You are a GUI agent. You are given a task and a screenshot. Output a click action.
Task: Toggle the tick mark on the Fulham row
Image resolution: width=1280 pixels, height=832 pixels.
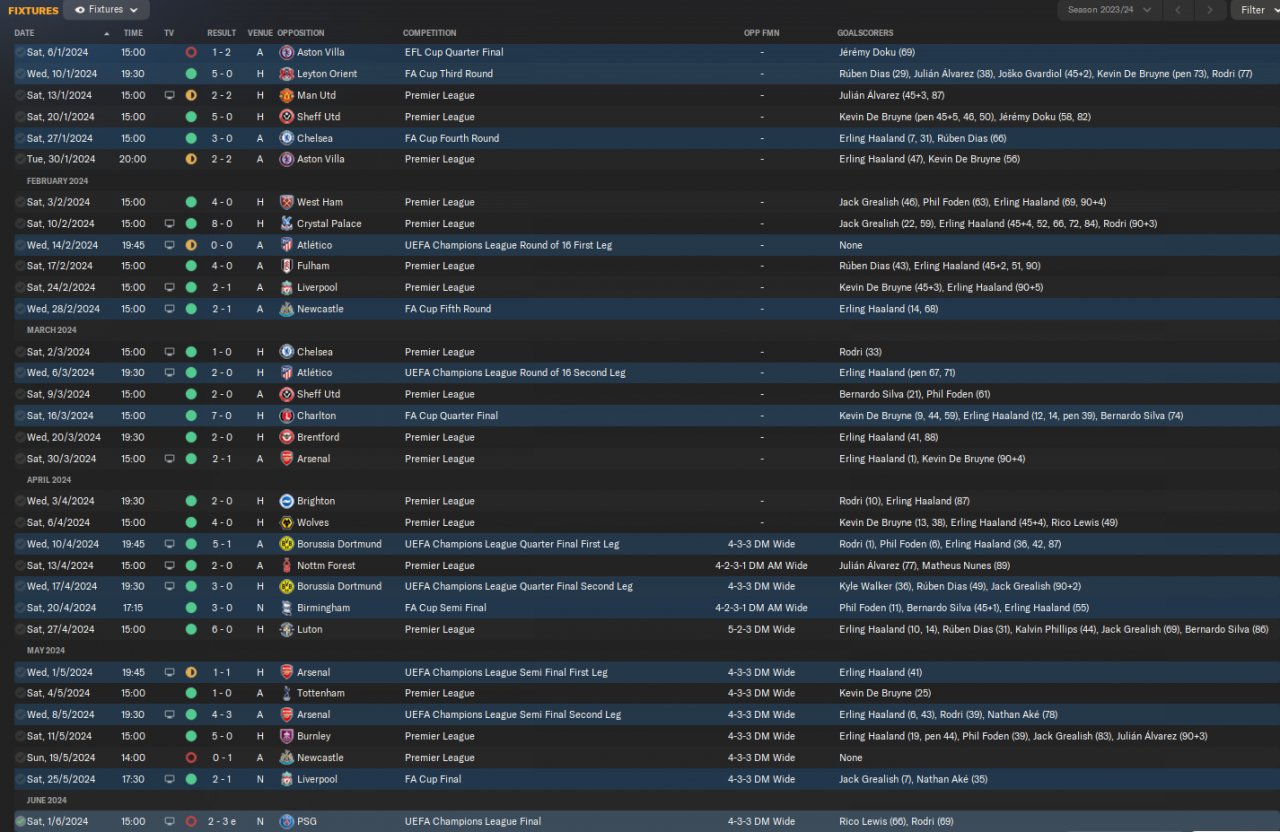pyautogui.click(x=20, y=266)
